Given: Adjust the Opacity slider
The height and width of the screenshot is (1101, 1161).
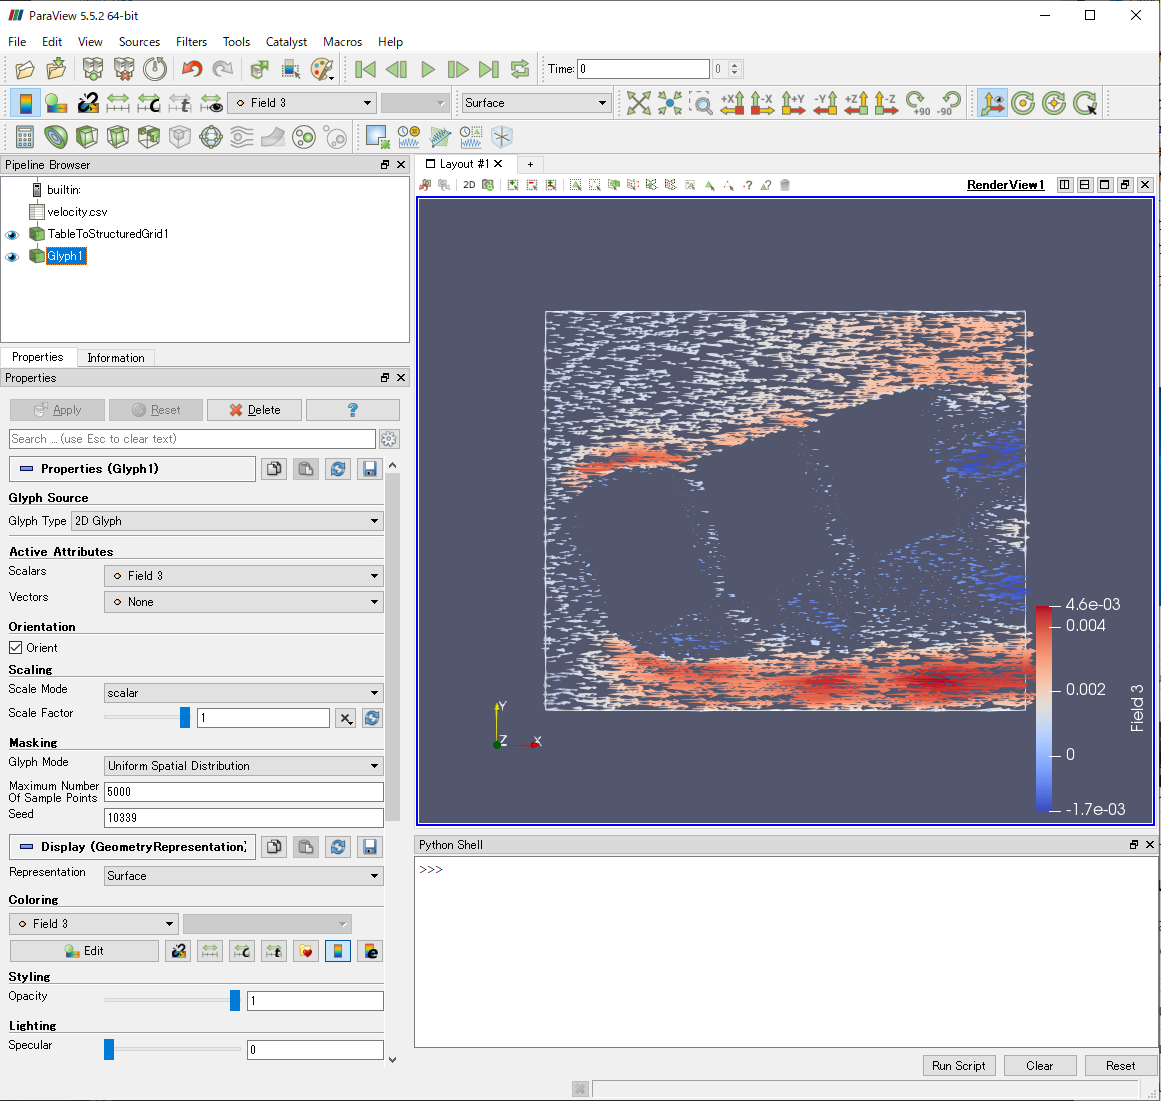Looking at the screenshot, I should [233, 999].
